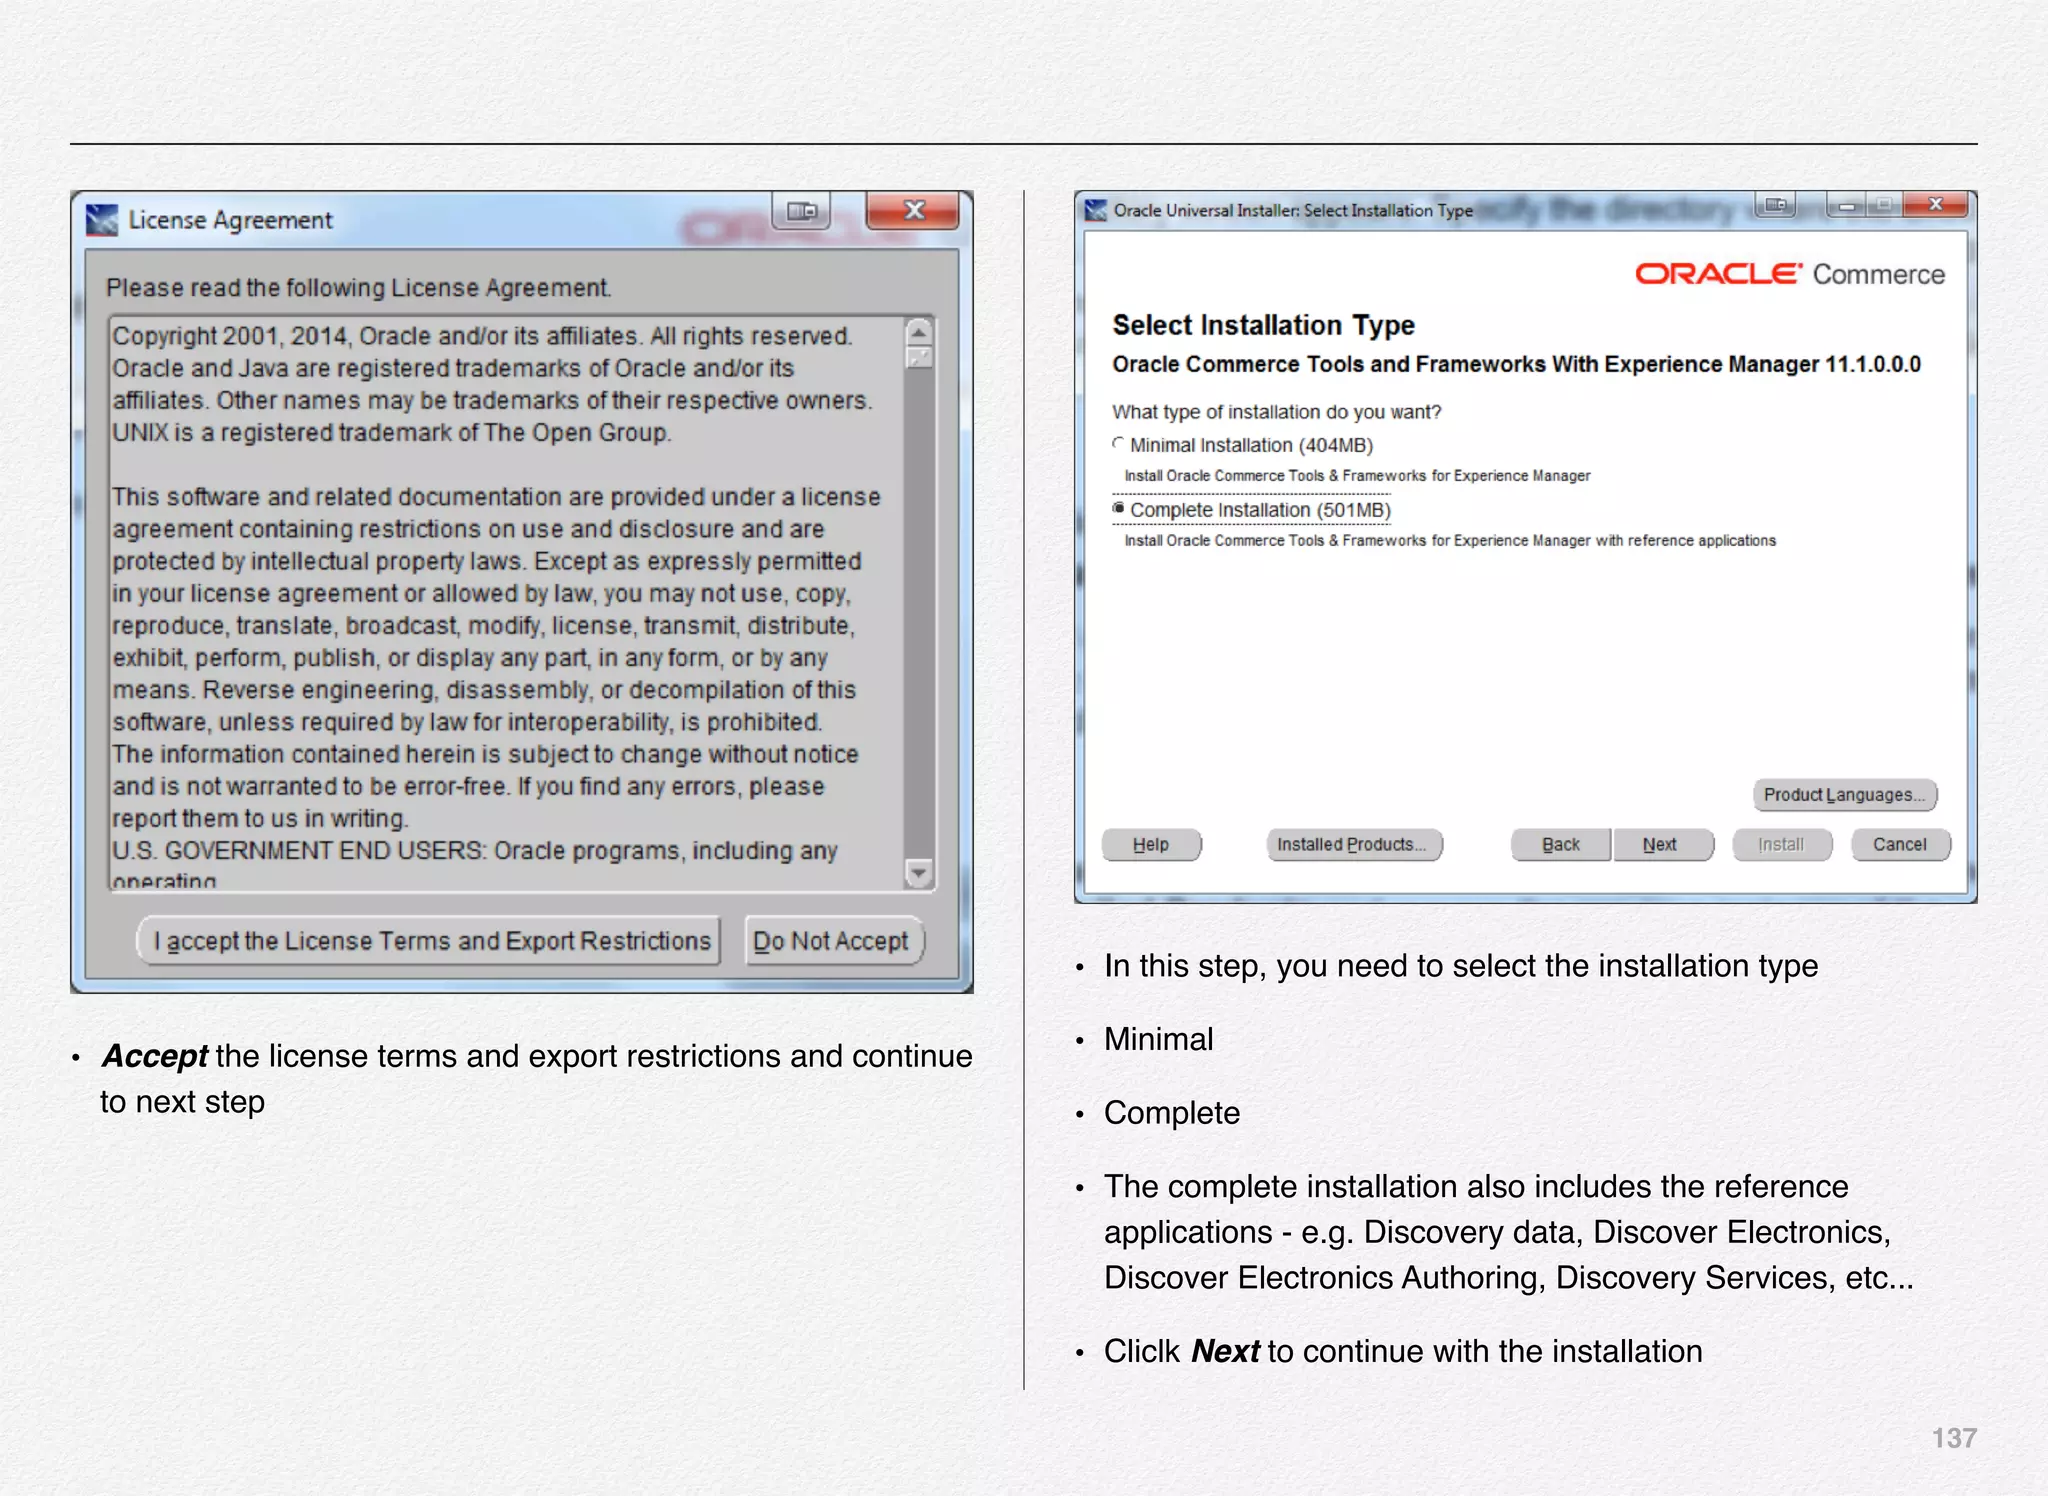Cancel the Oracle Universal Installer

click(x=1900, y=845)
